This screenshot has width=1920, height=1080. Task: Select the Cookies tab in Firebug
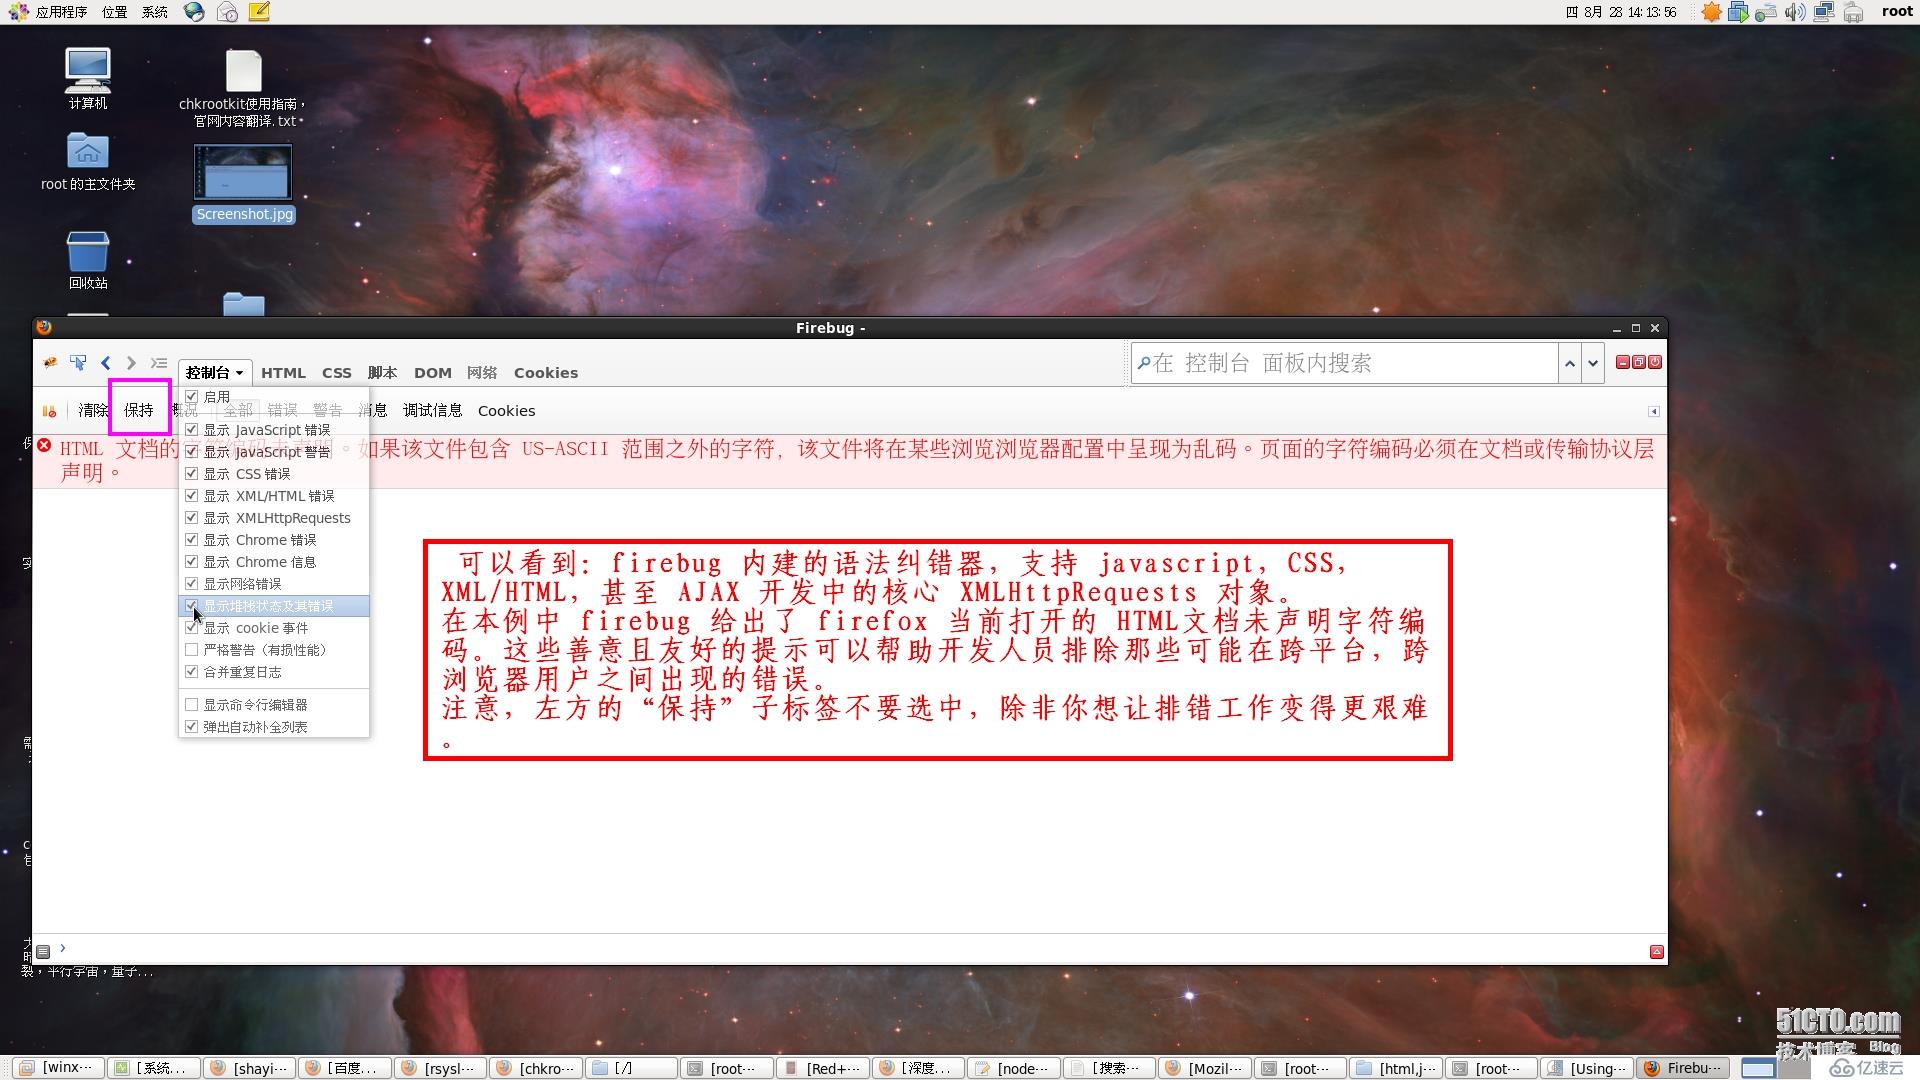pyautogui.click(x=545, y=372)
